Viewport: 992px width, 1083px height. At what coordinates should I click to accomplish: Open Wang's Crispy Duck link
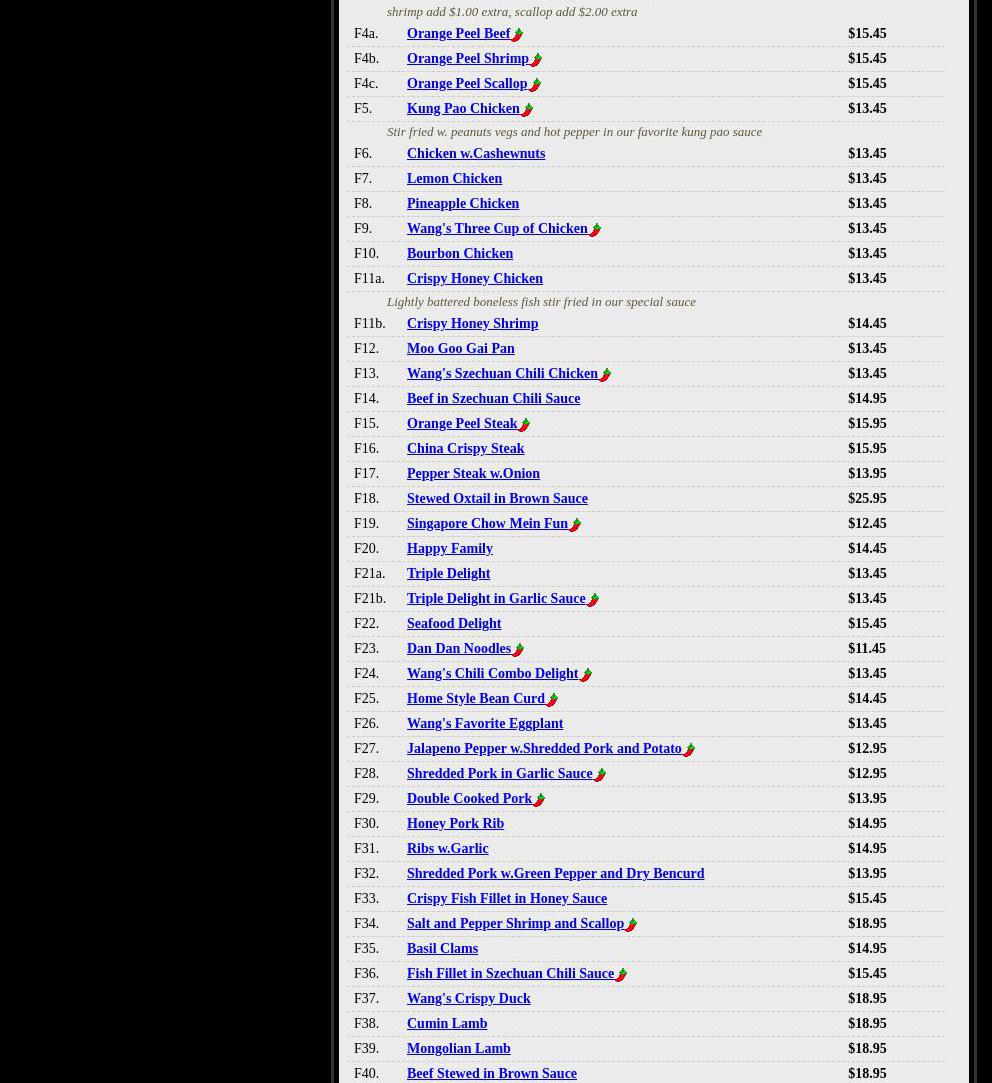point(468,998)
